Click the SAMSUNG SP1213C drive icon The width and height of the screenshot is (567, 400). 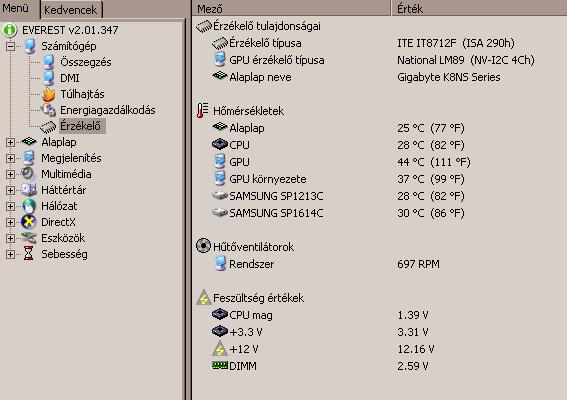click(x=219, y=196)
